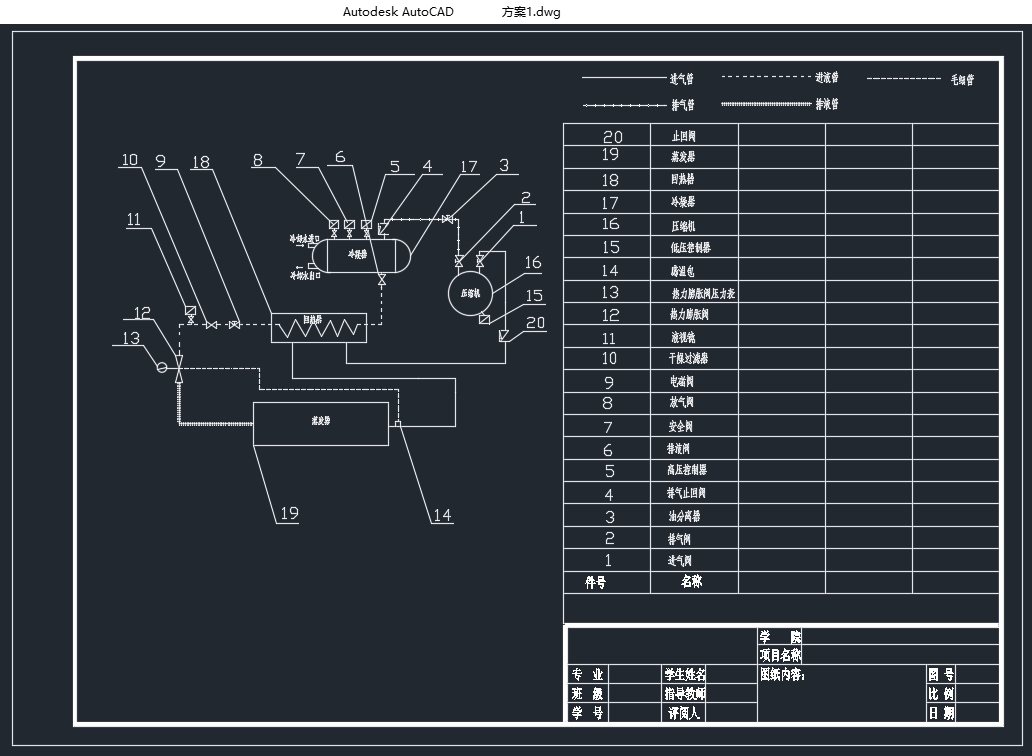Click the compressor circle labeled 压缩机
This screenshot has width=1032, height=756.
pyautogui.click(x=471, y=294)
